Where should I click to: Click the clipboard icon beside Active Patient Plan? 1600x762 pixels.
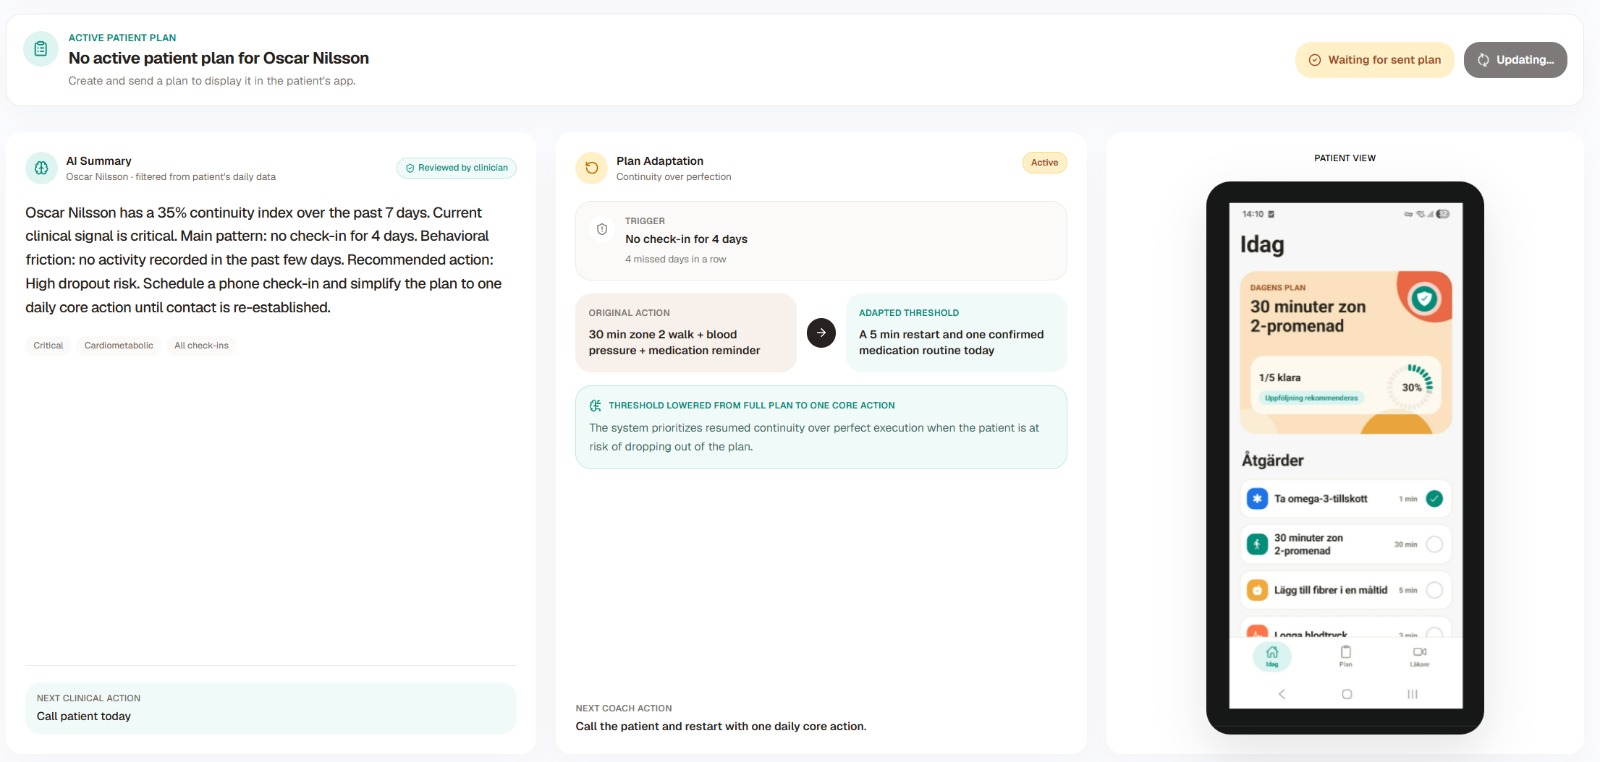tap(41, 48)
